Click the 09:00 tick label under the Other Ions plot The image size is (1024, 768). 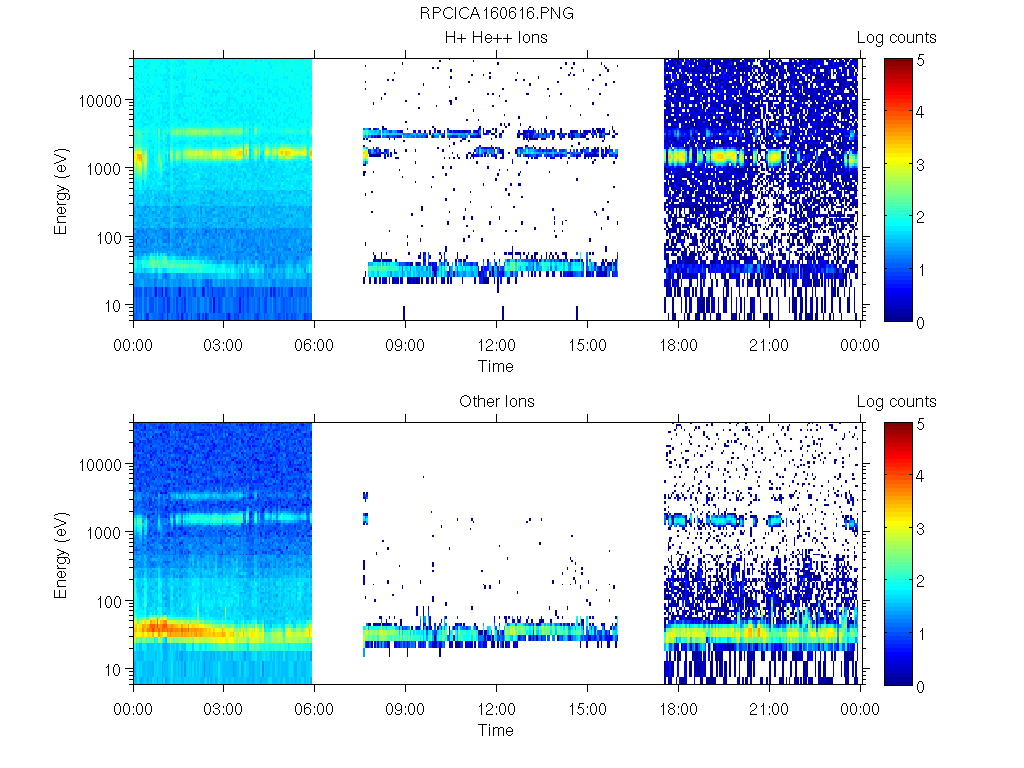(405, 709)
